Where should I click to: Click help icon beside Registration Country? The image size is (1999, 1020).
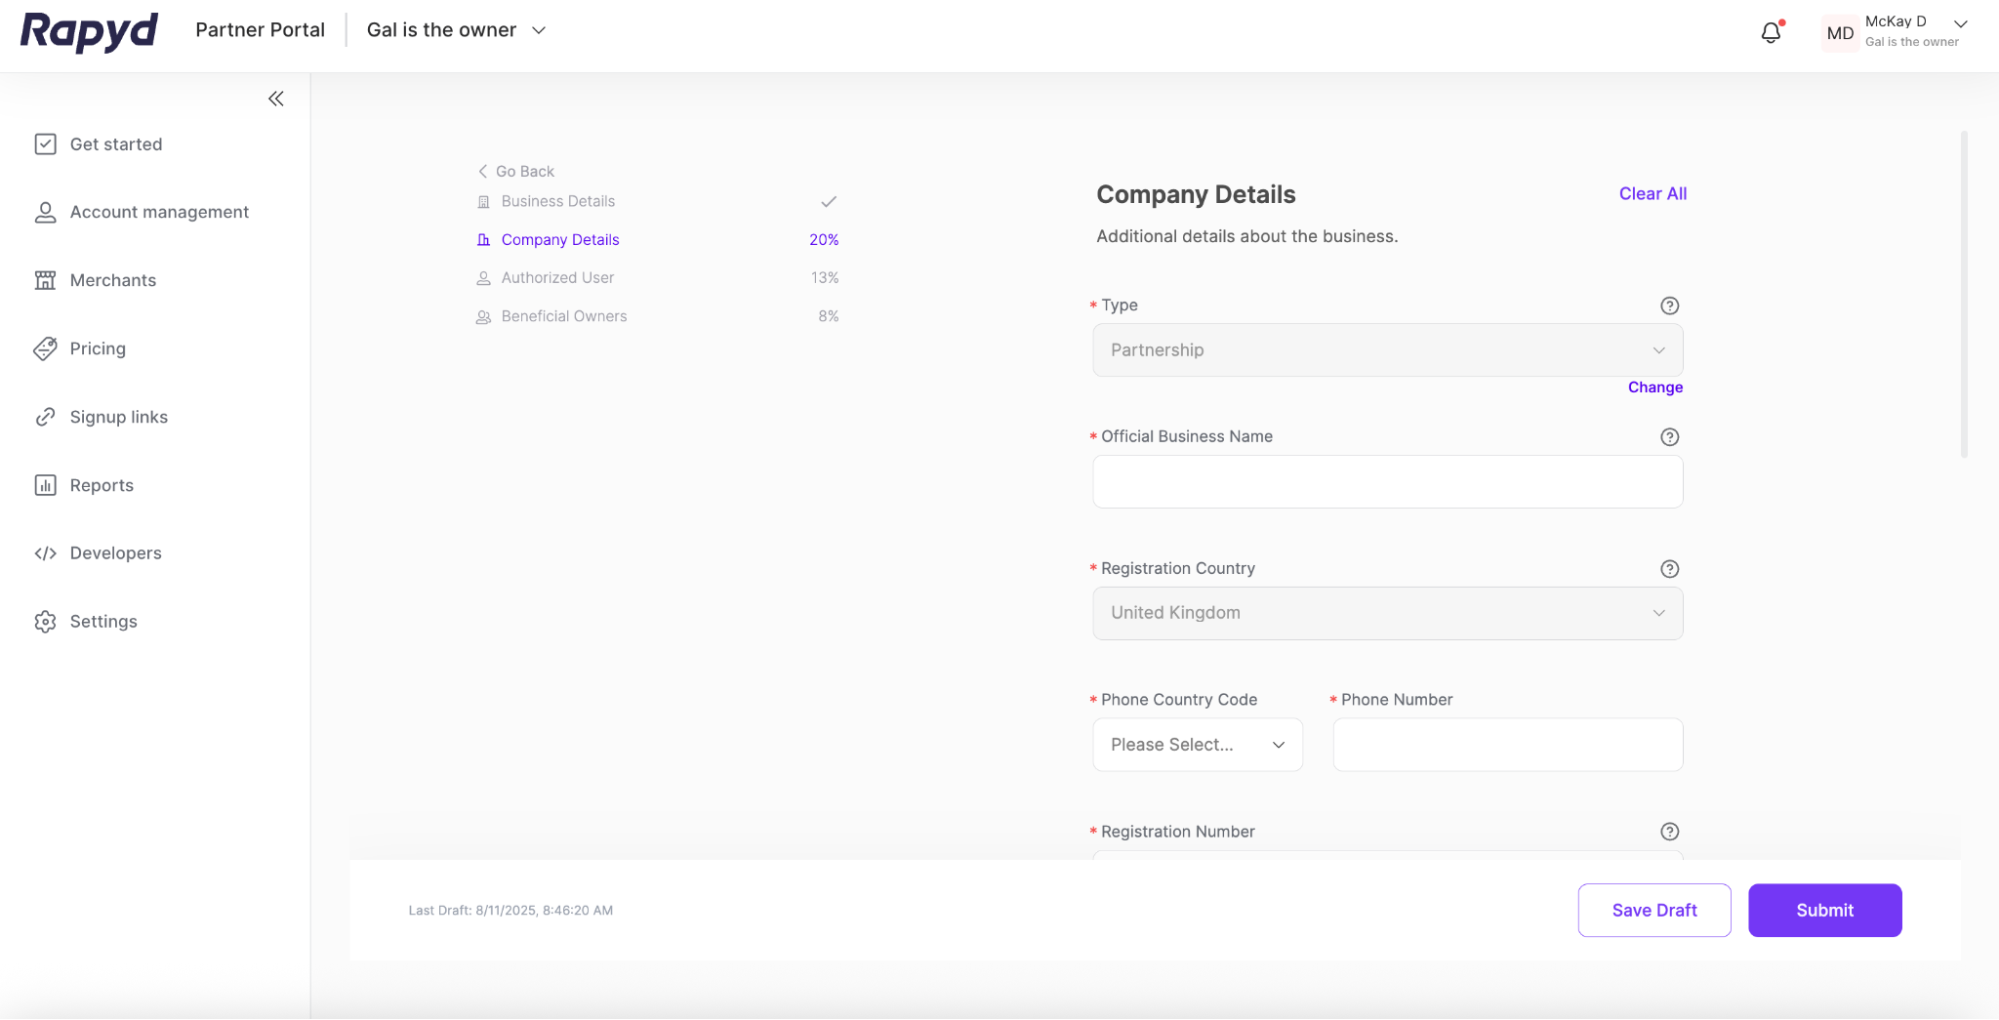tap(1669, 569)
